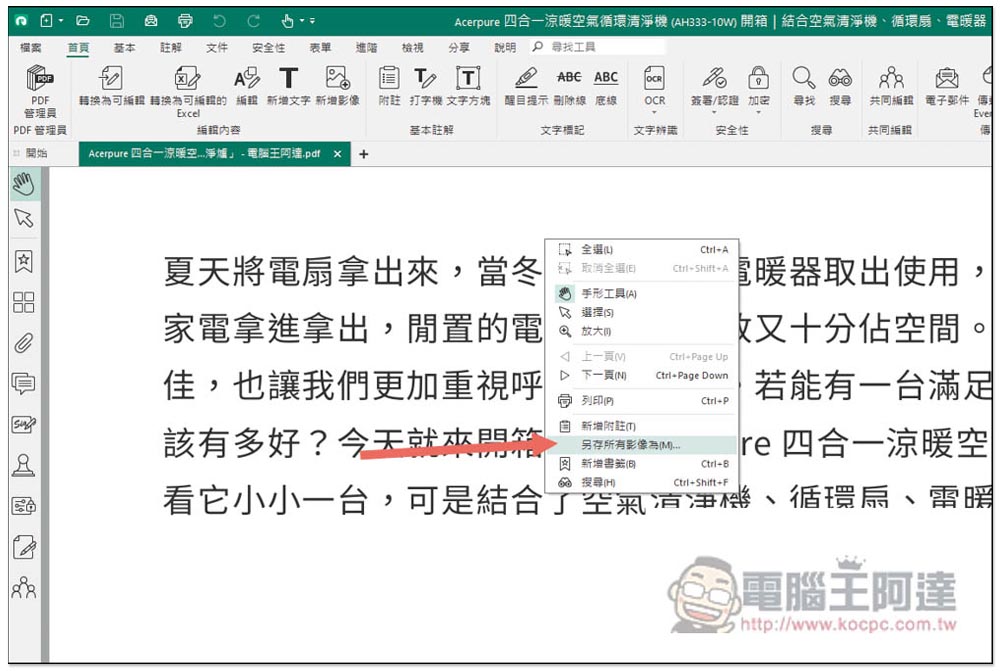Choose 放大 in context menu
This screenshot has height=671, width=1000.
tap(642, 331)
